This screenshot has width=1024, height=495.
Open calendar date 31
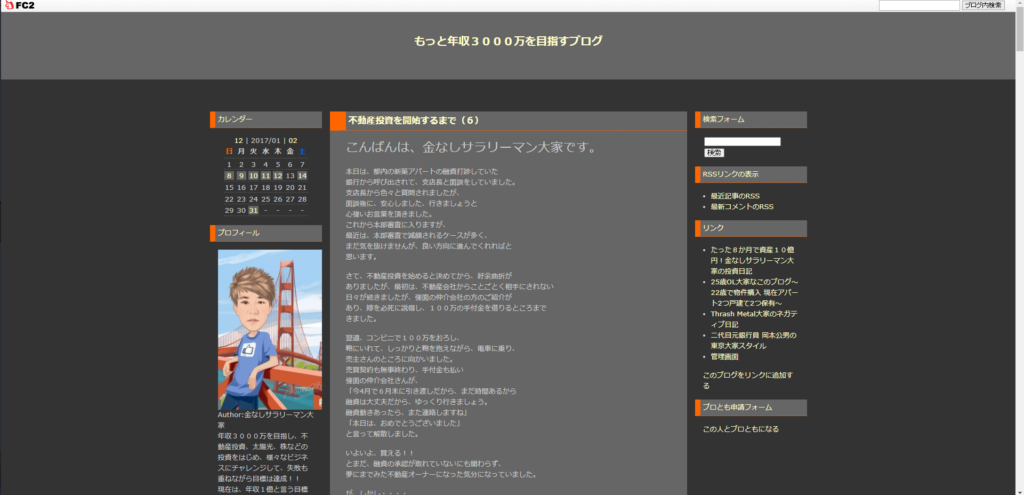[253, 210]
